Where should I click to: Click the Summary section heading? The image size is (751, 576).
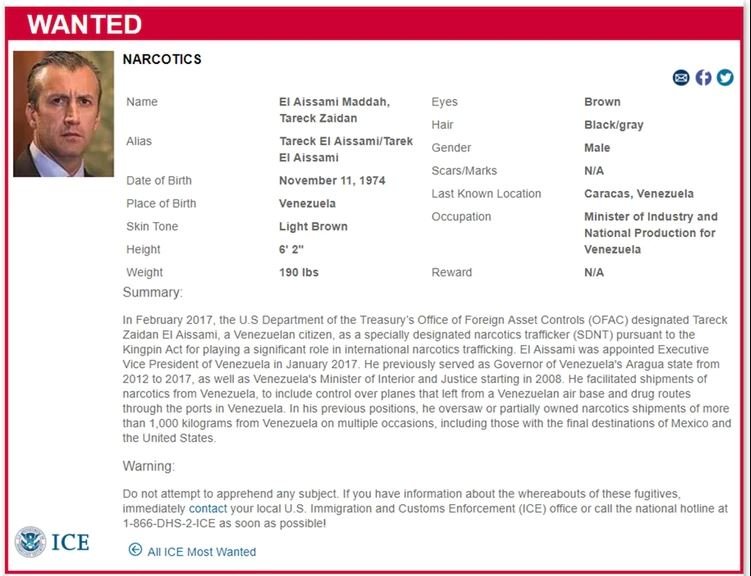point(153,293)
